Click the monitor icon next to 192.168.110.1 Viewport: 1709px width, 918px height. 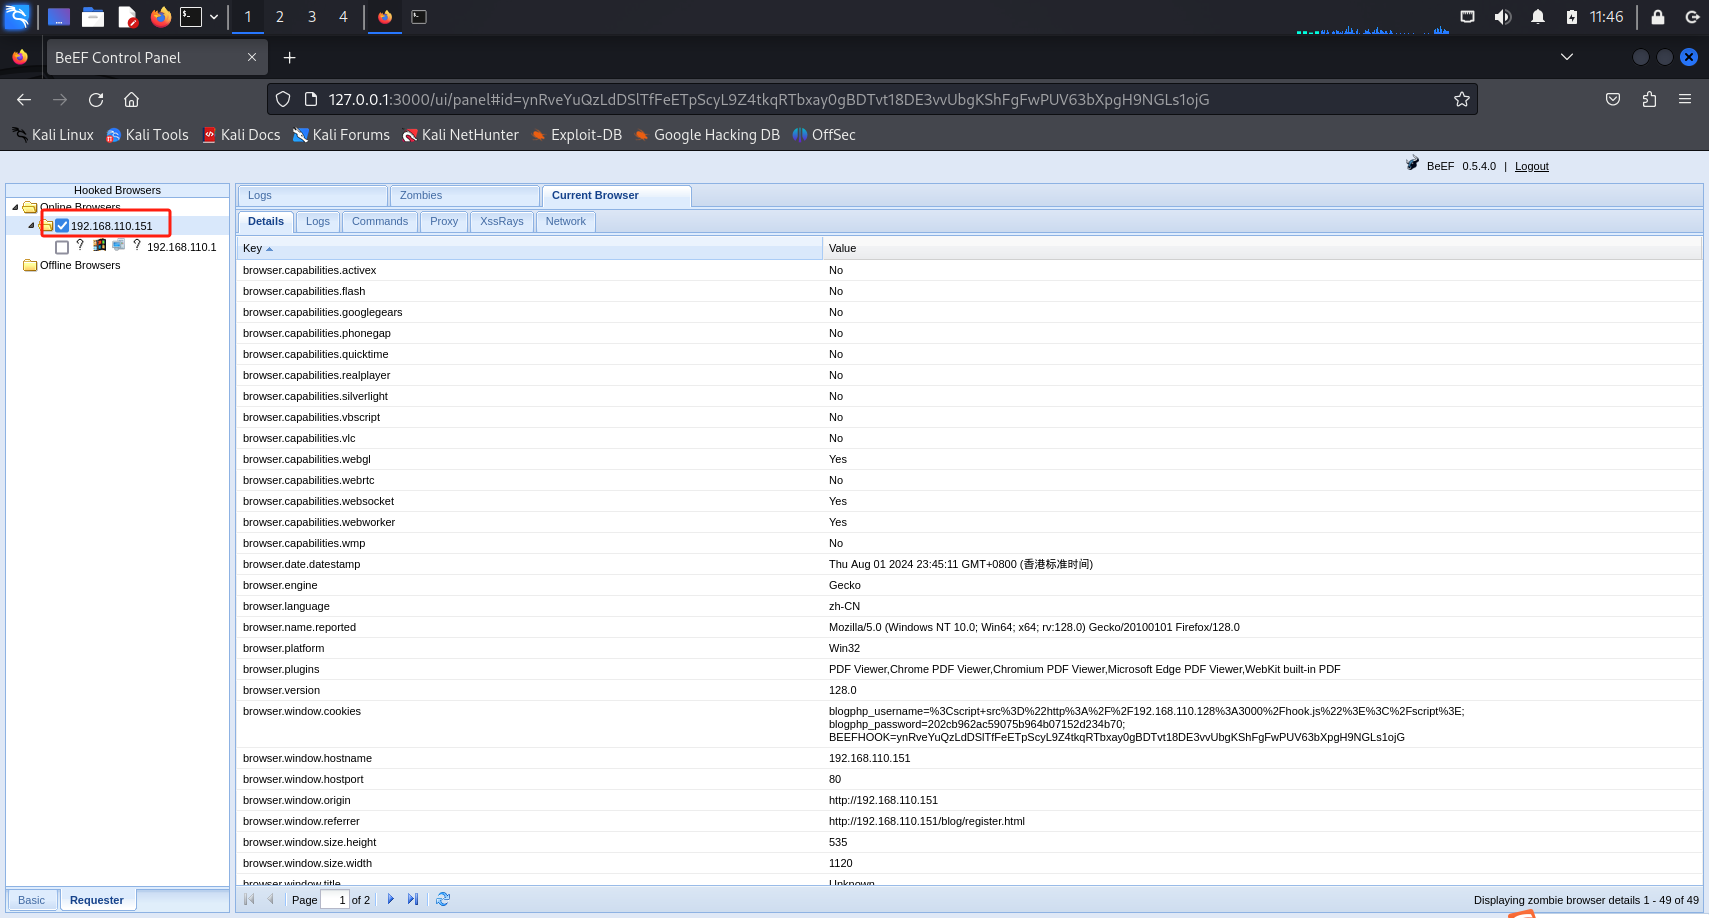point(118,245)
